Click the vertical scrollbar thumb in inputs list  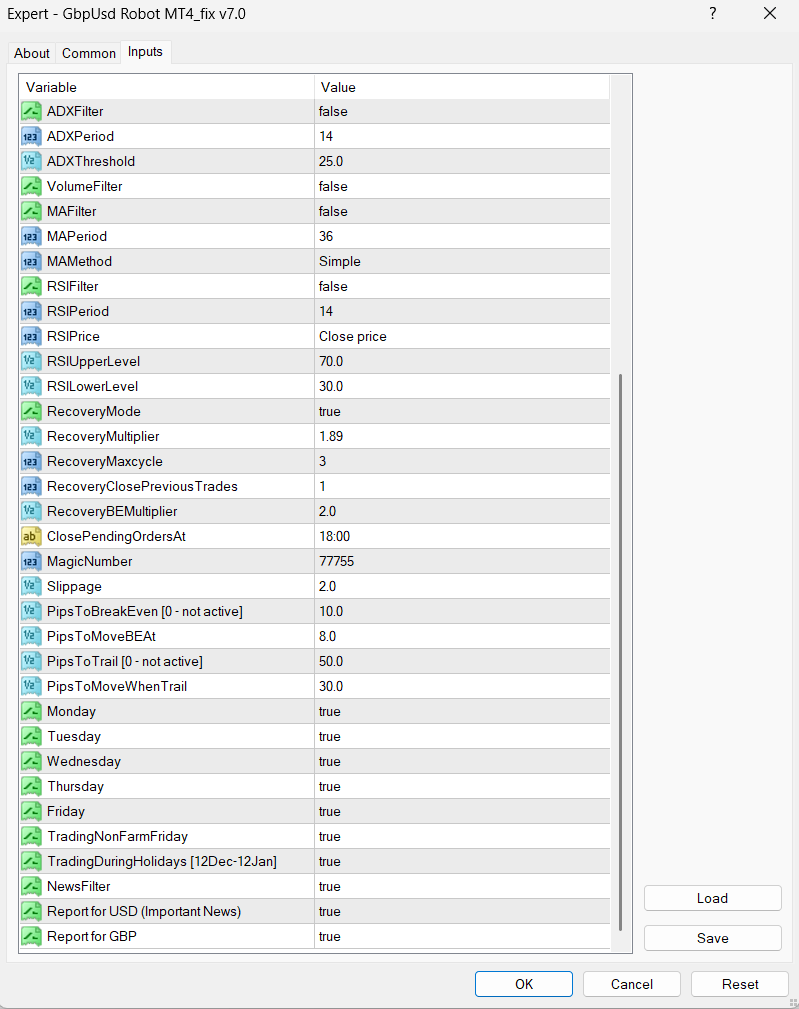coord(621,651)
